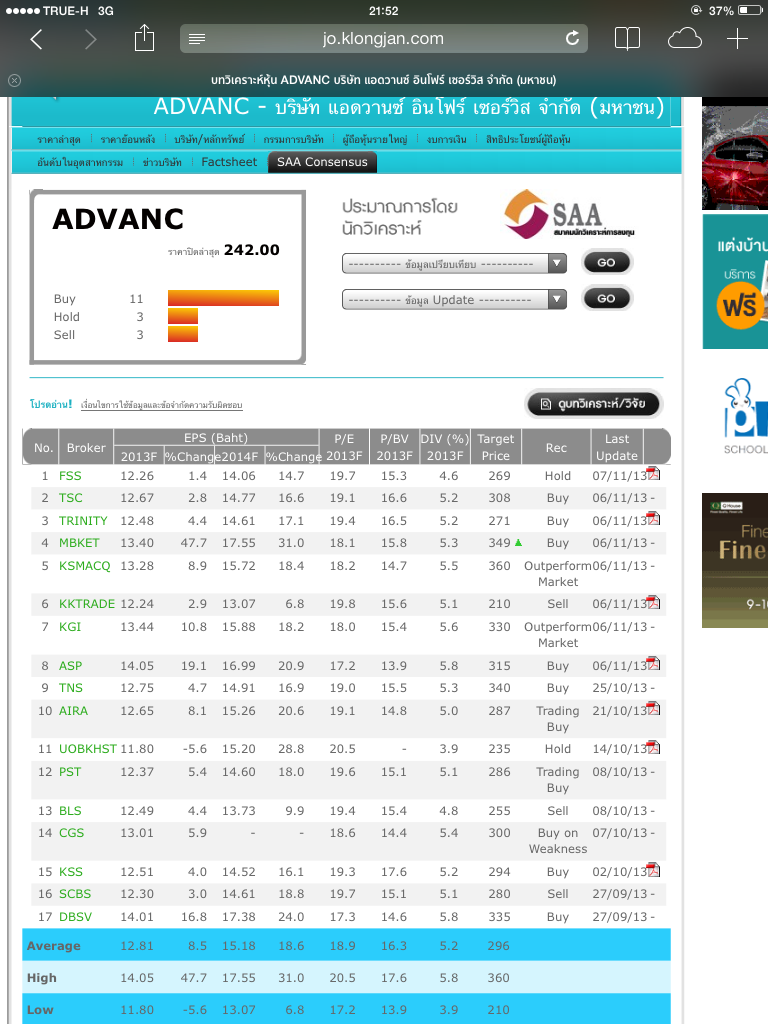The height and width of the screenshot is (1024, 768).
Task: Close the tab with the x icon
Action: coord(14,80)
